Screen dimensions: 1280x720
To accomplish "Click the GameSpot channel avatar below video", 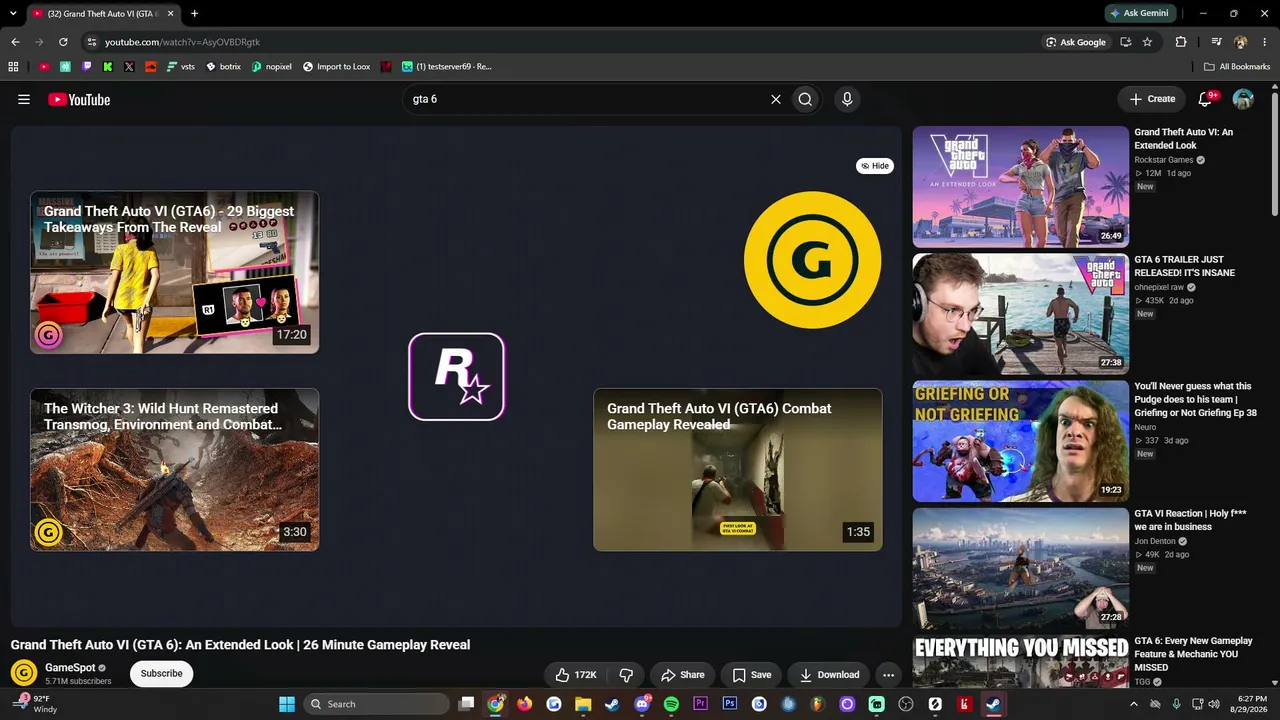I will click(x=24, y=673).
